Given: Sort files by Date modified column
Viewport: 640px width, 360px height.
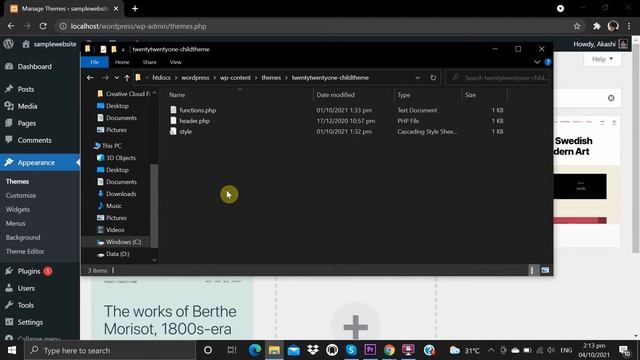Looking at the screenshot, I should pos(335,95).
